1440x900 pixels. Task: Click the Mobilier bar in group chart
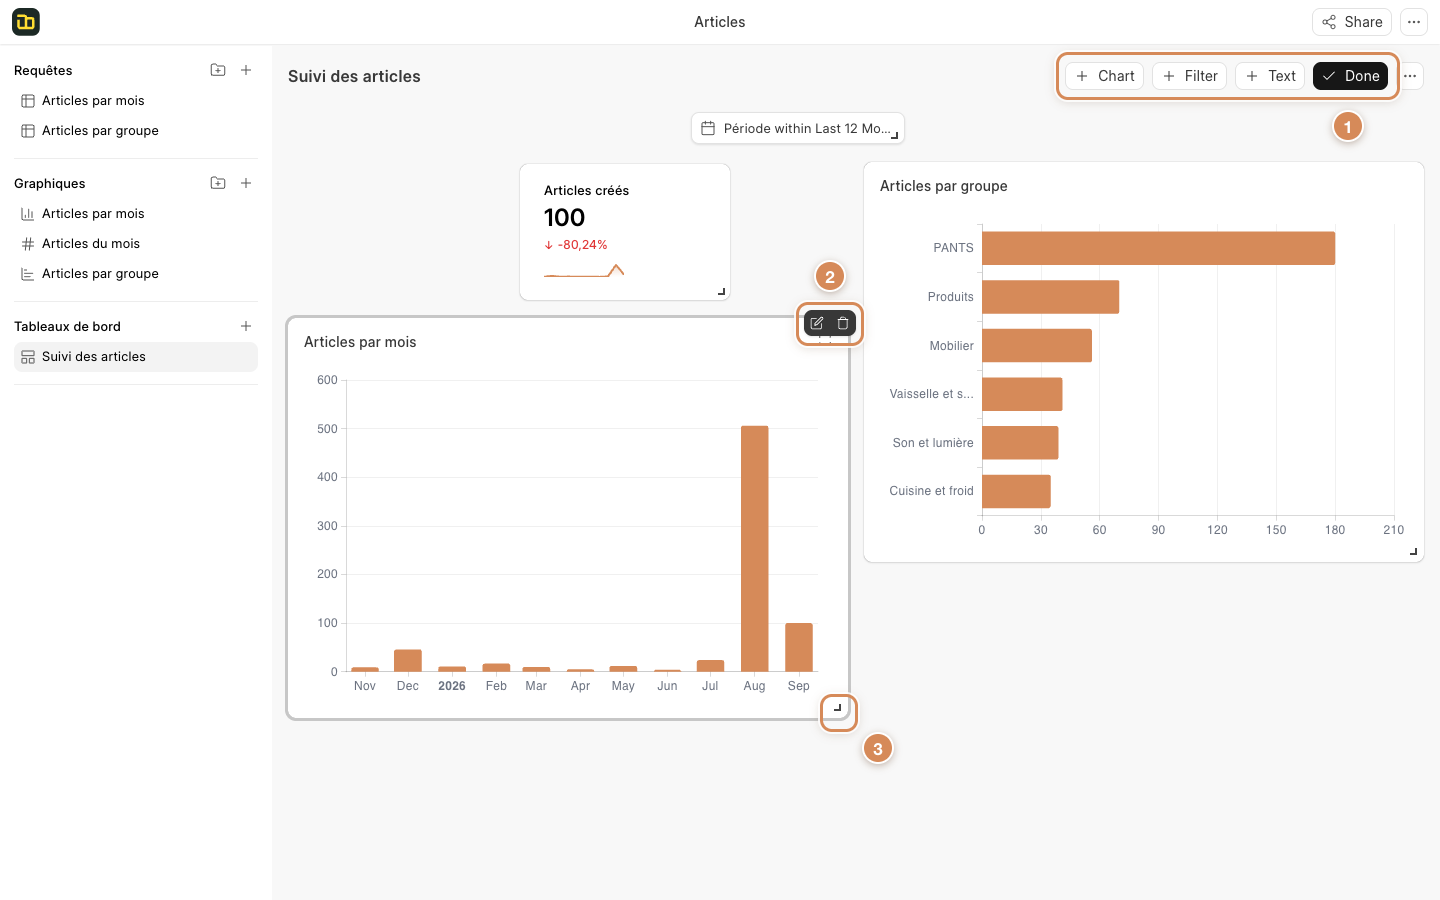tap(1037, 346)
